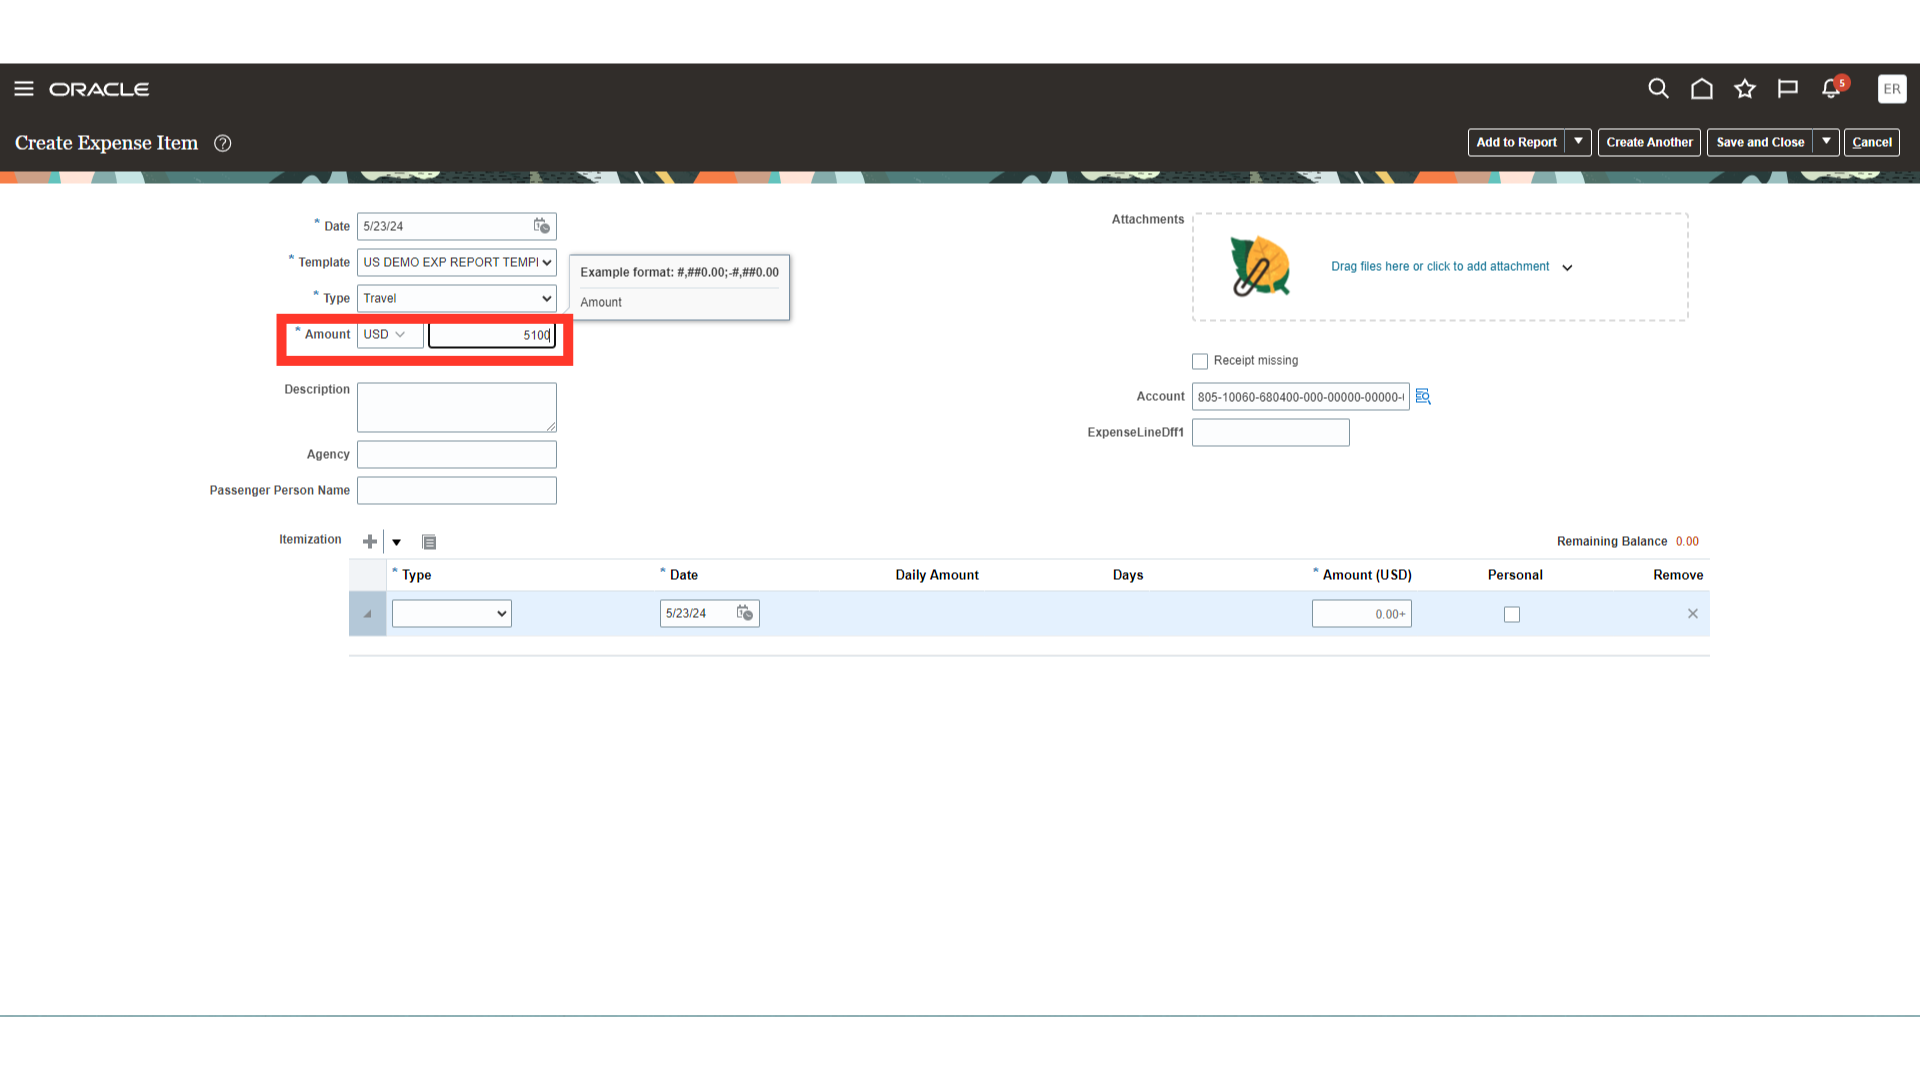Click into the ExpenseLineDff1 field
Image resolution: width=1920 pixels, height=1080 pixels.
coord(1270,432)
